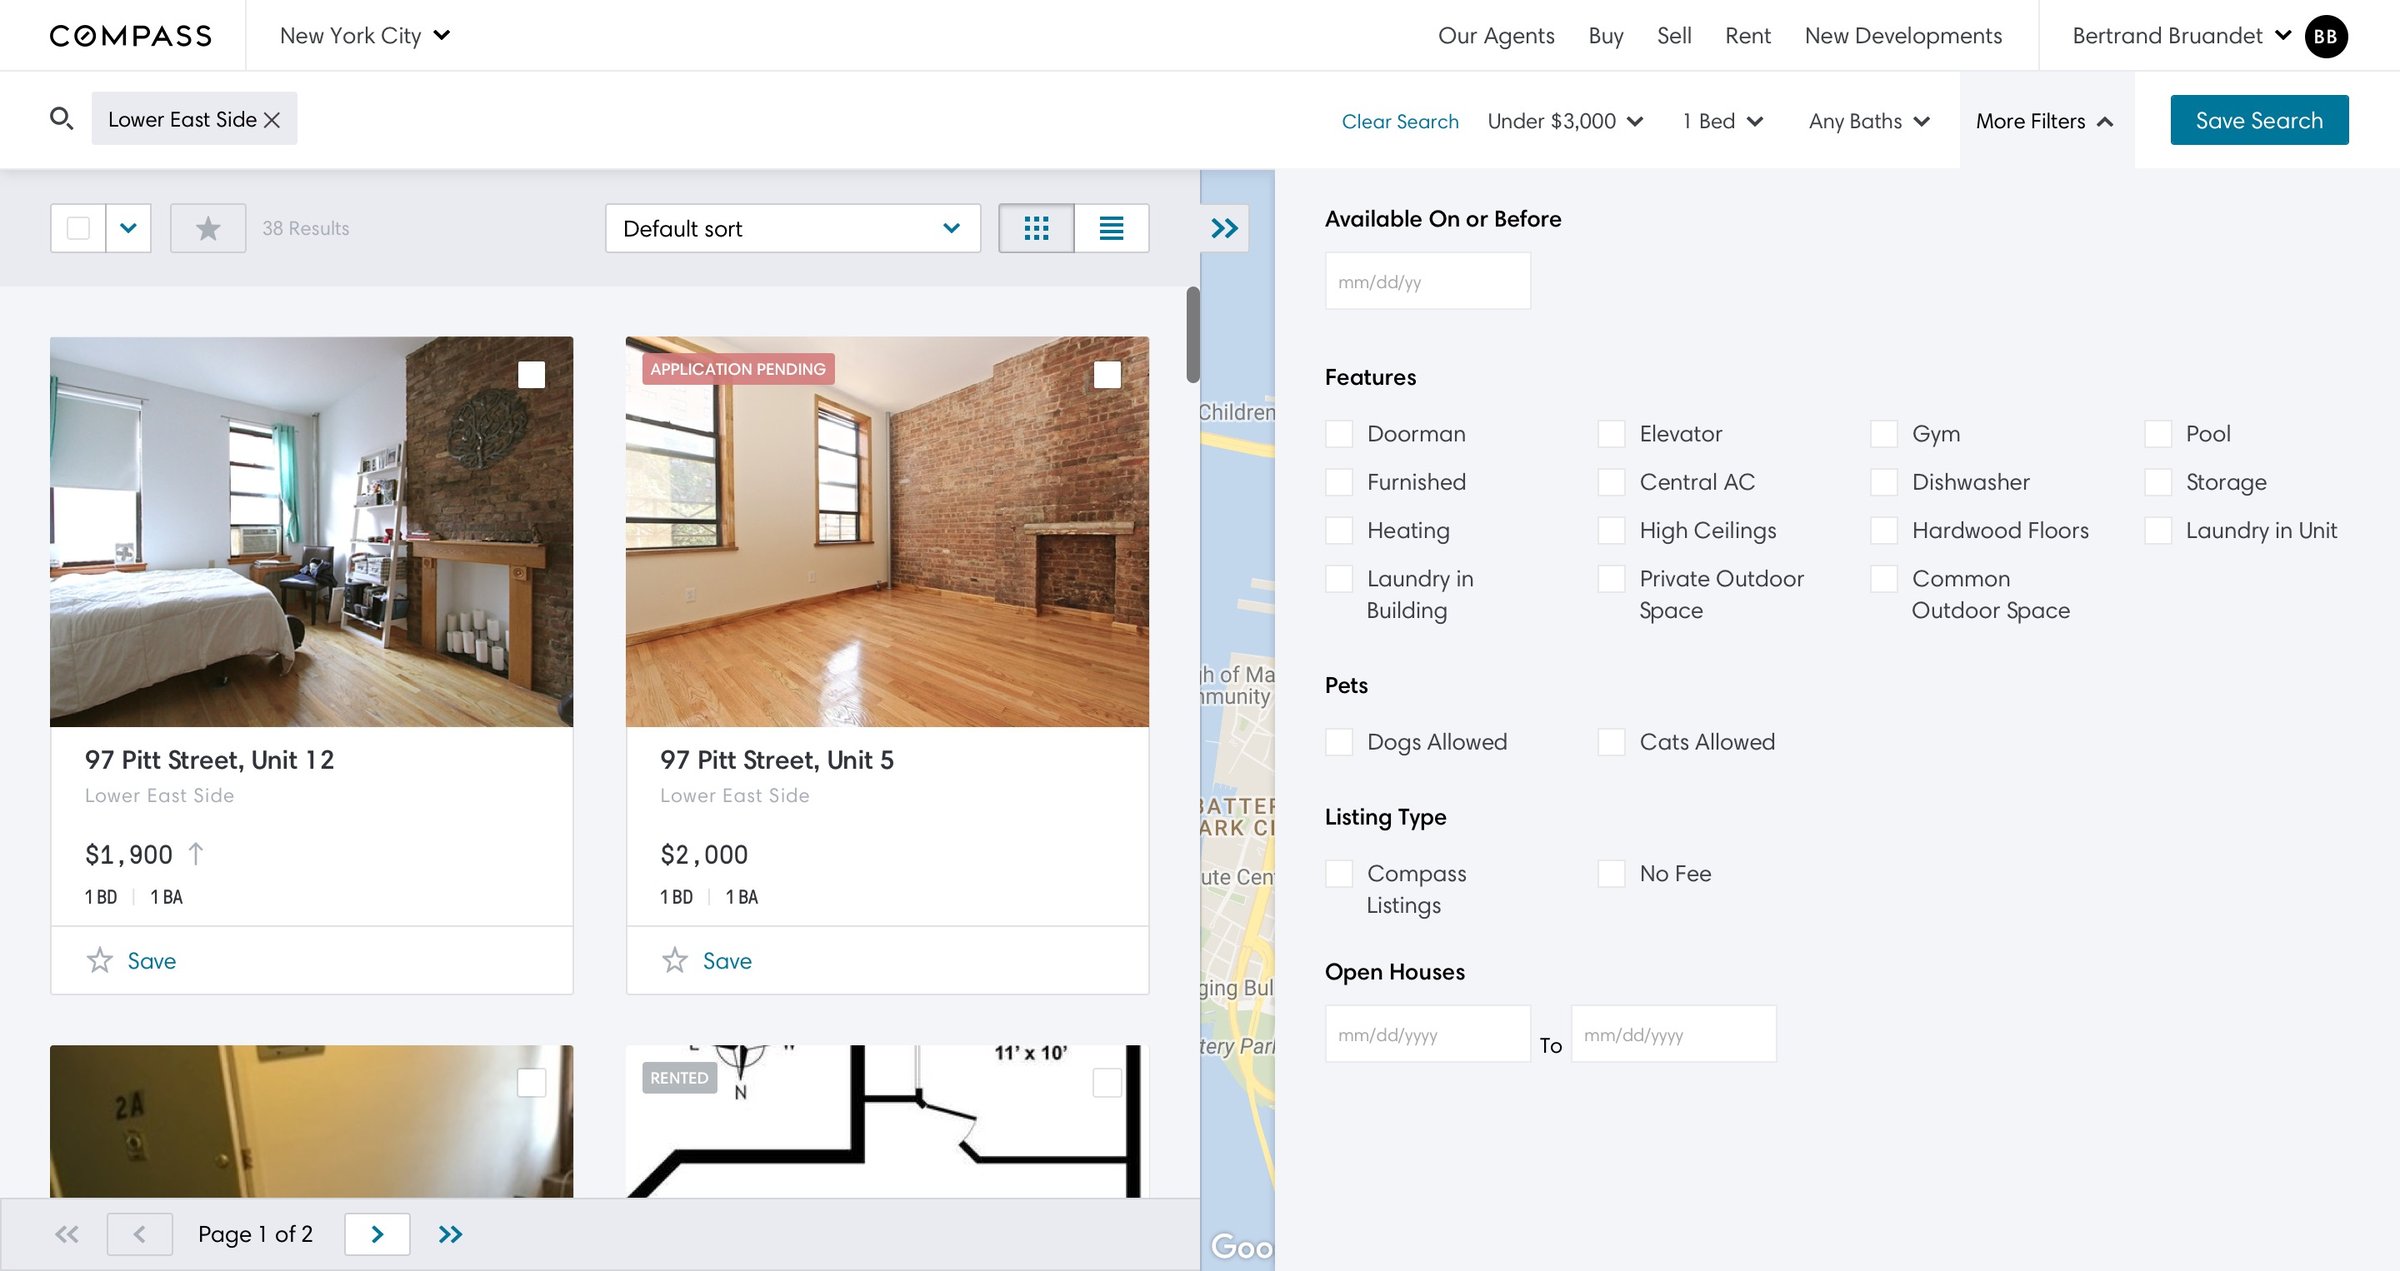Image resolution: width=2400 pixels, height=1271 pixels.
Task: Click the Open Houses end date field
Action: [x=1673, y=1034]
